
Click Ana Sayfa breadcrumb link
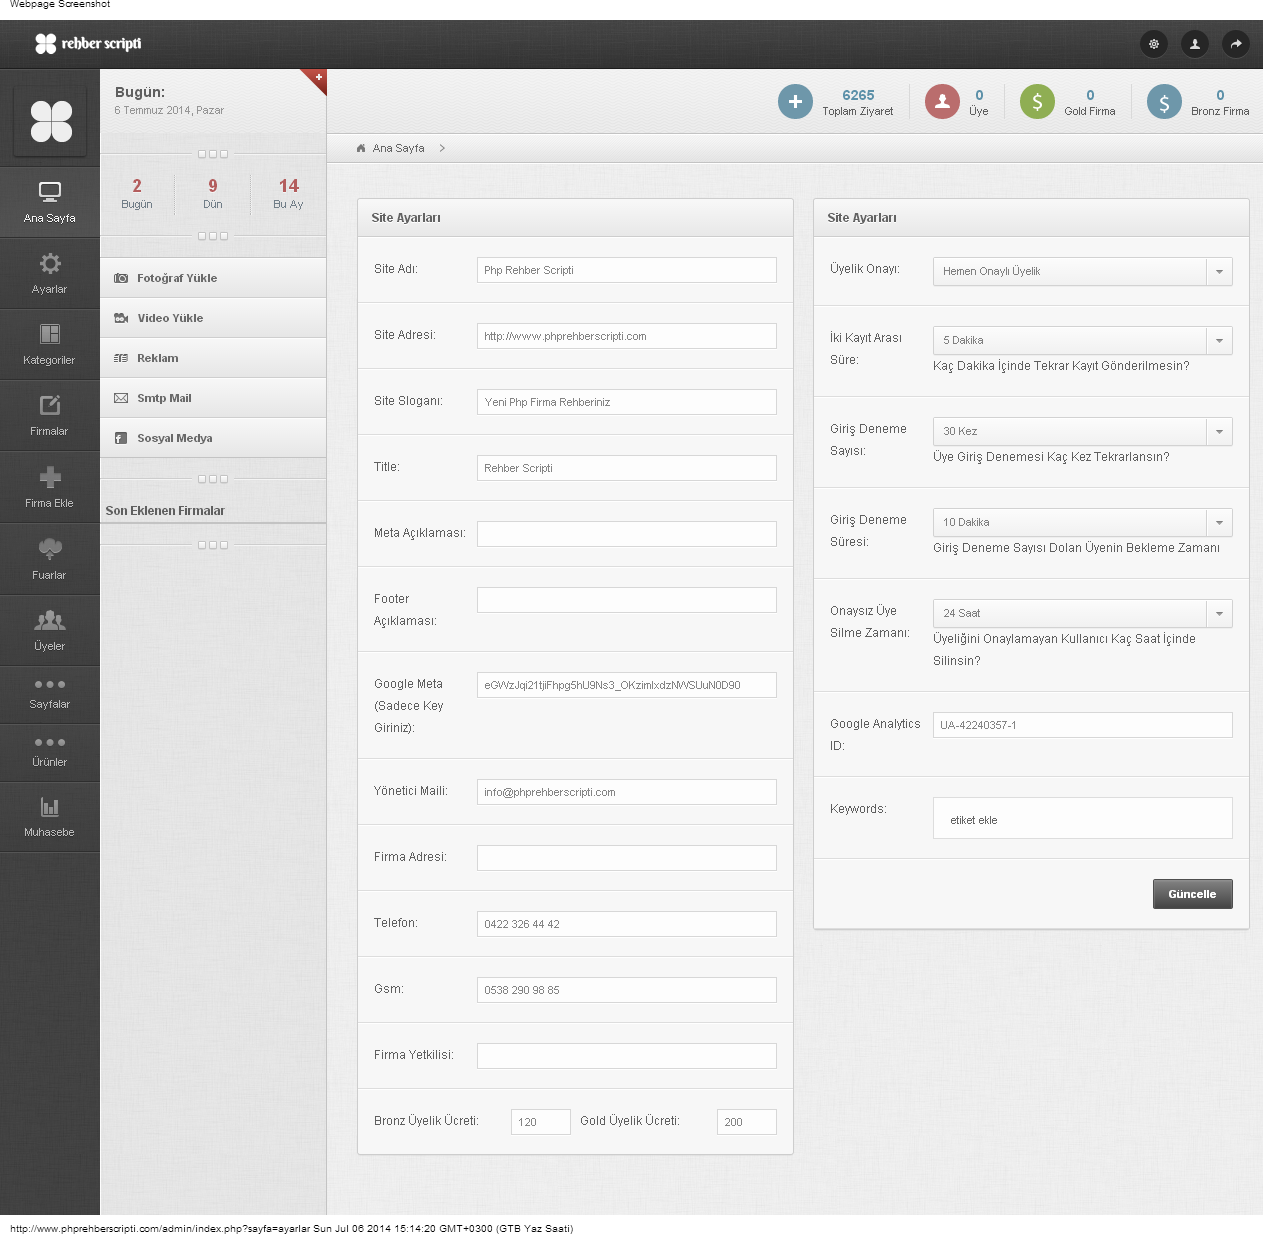pyautogui.click(x=398, y=148)
